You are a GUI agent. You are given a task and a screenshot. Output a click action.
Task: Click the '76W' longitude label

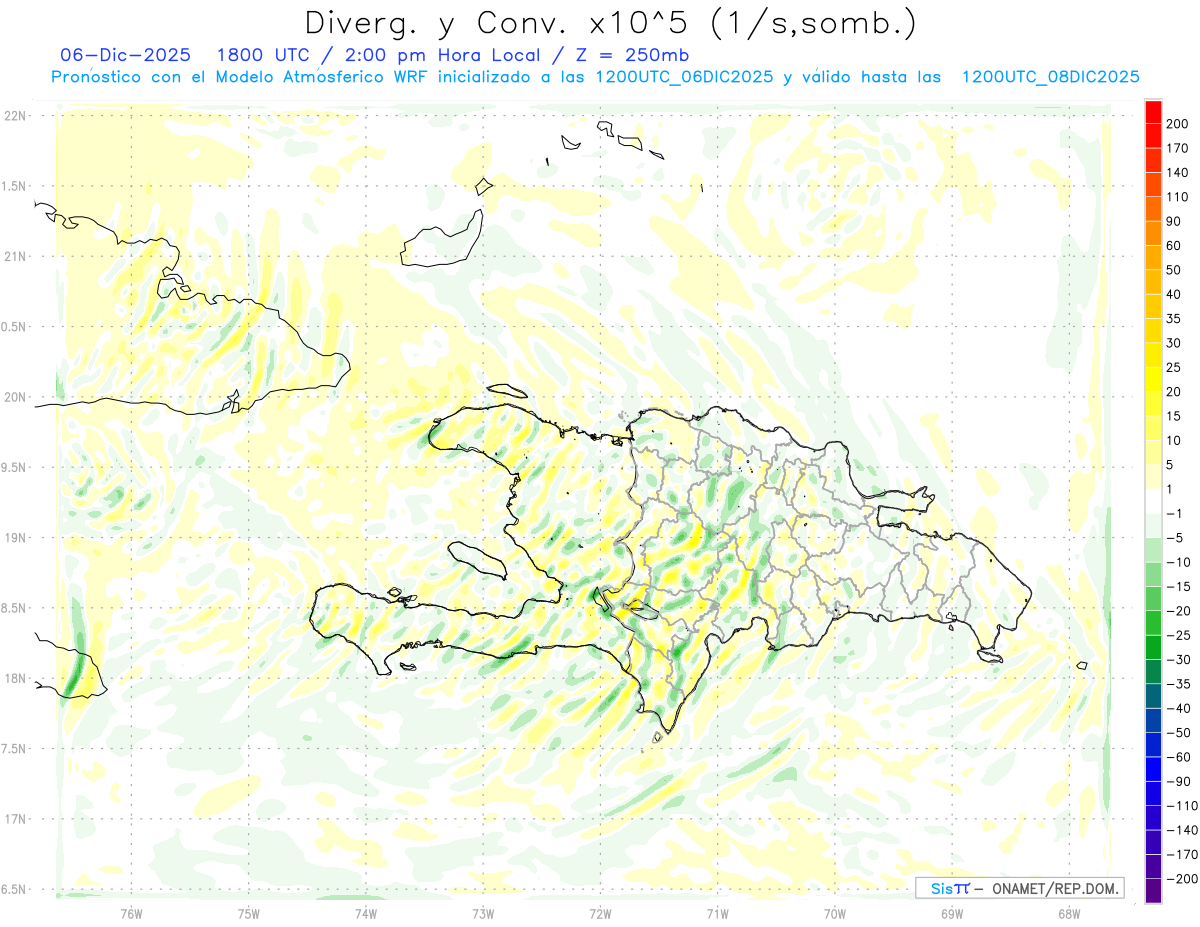(x=131, y=914)
